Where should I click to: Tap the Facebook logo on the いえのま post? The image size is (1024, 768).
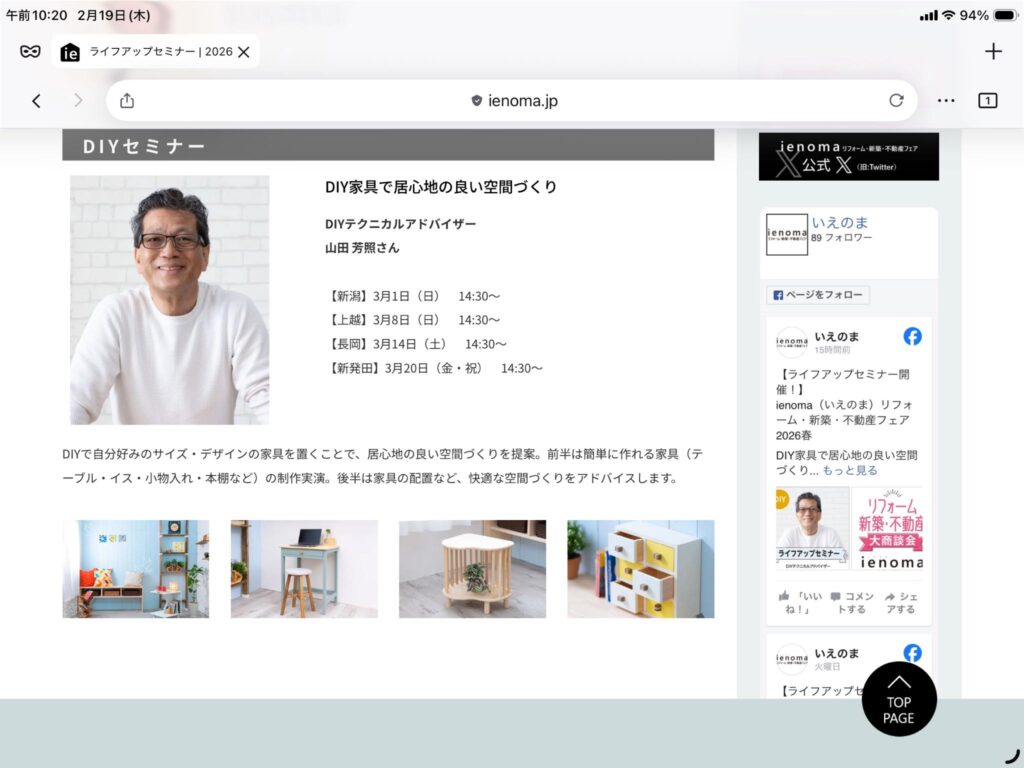[911, 337]
